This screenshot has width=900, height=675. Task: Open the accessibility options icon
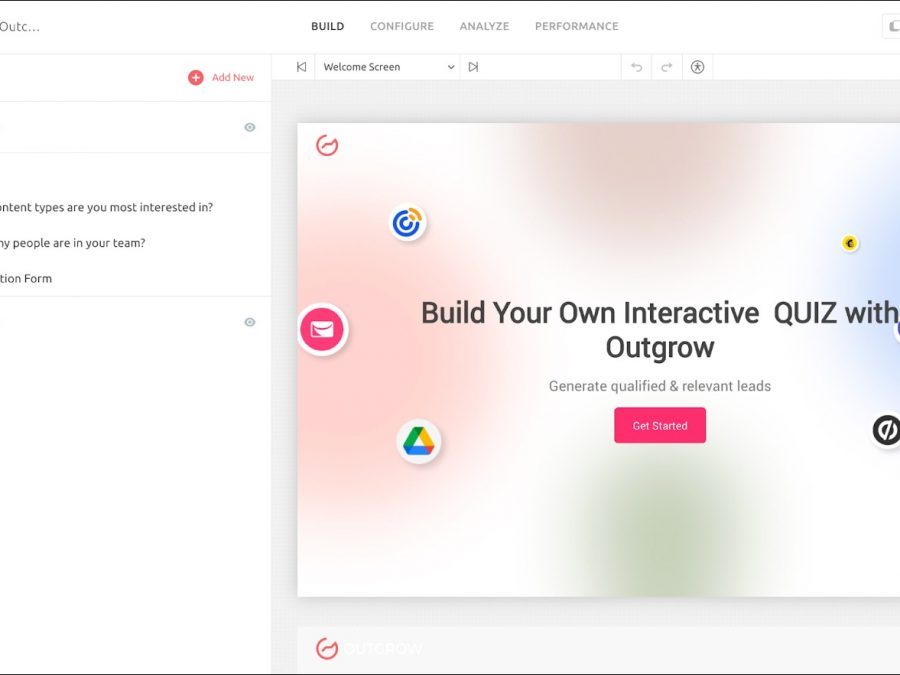coord(697,67)
